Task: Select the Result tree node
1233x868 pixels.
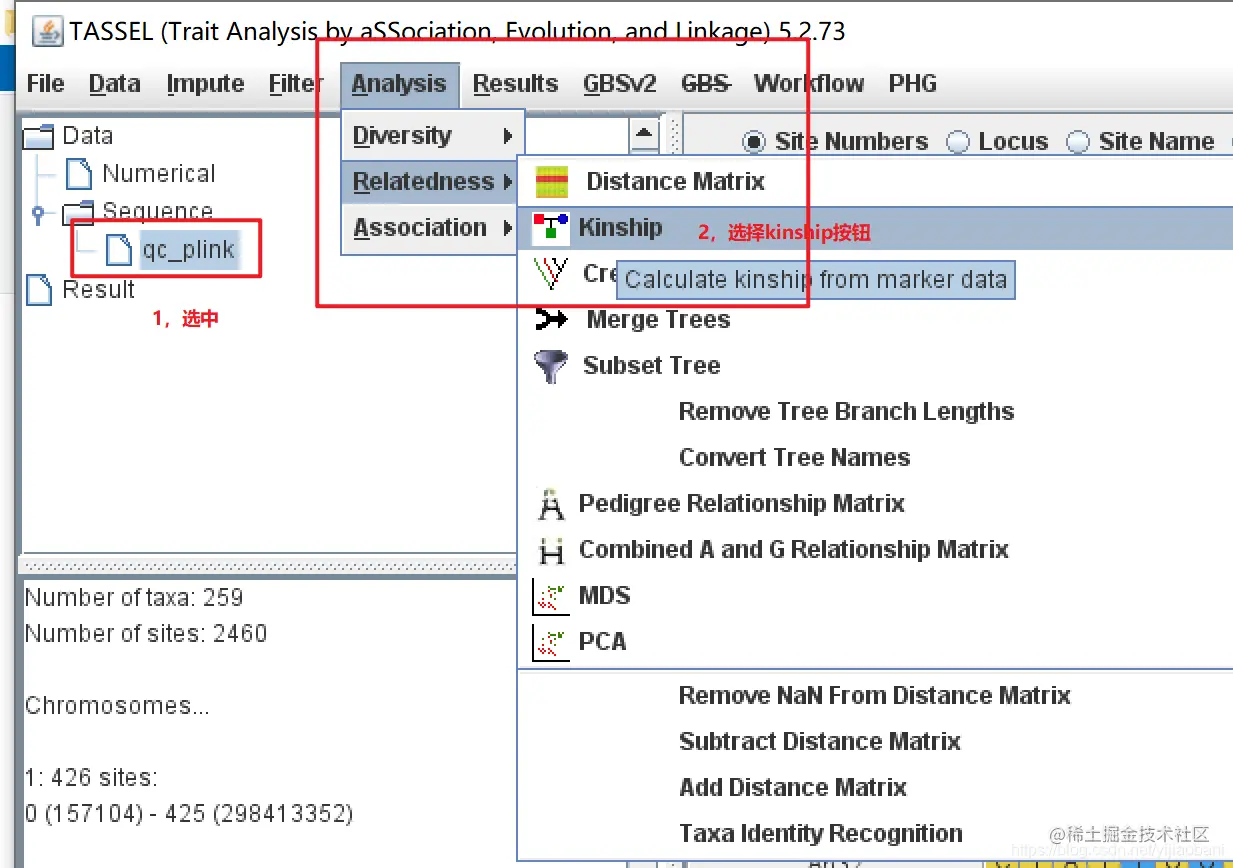Action: tap(98, 290)
